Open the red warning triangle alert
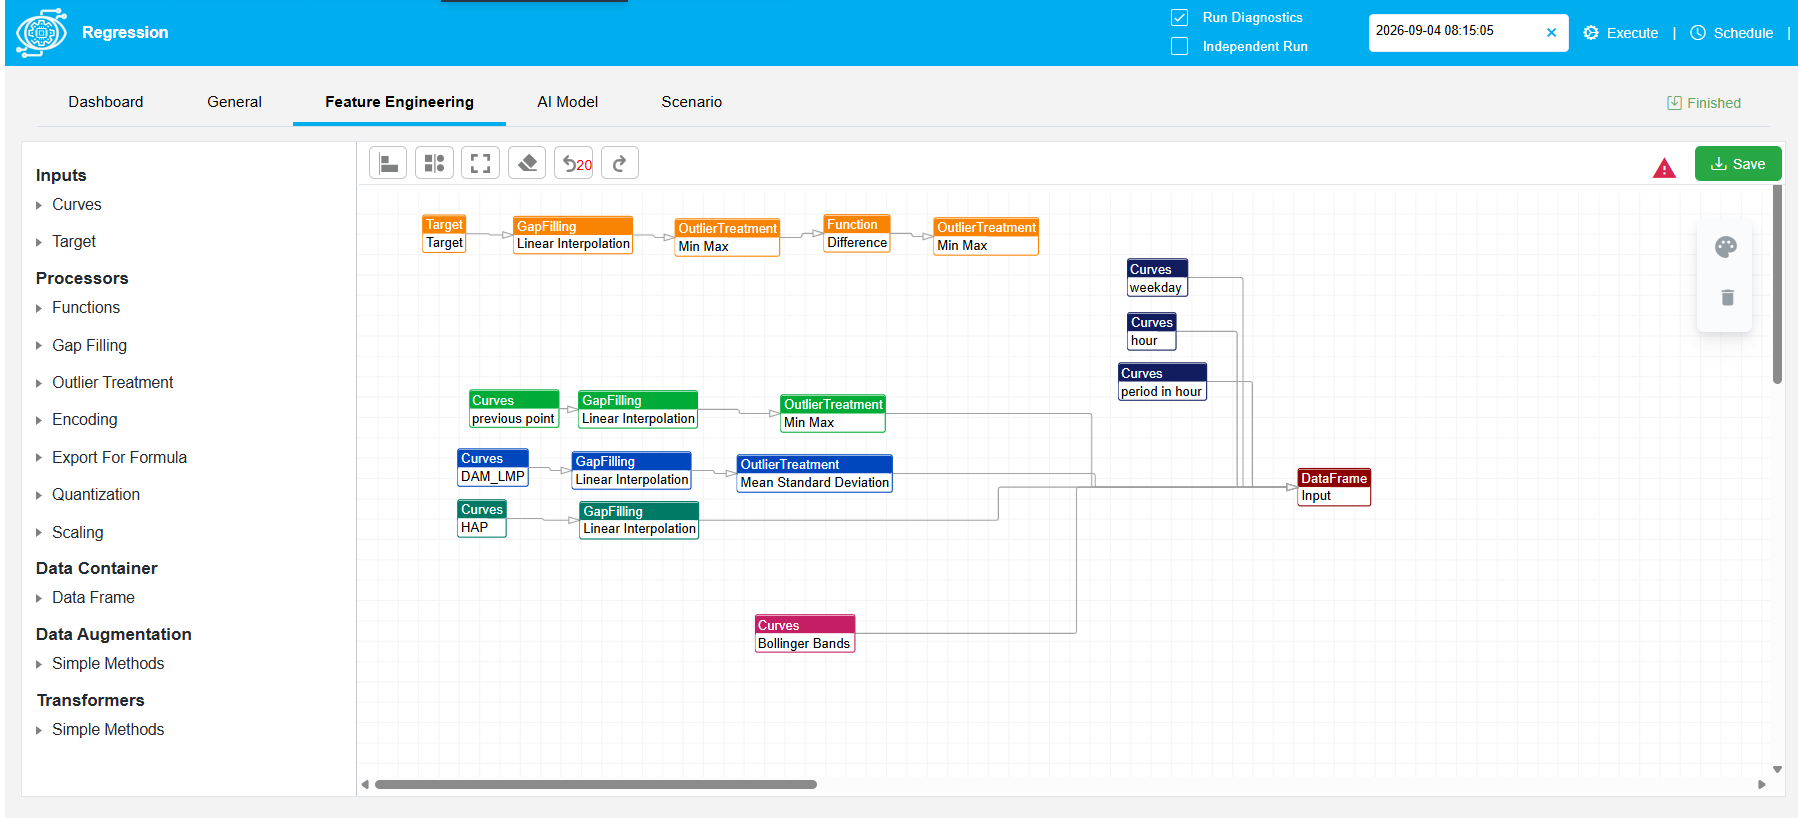This screenshot has height=818, width=1798. pos(1664,168)
